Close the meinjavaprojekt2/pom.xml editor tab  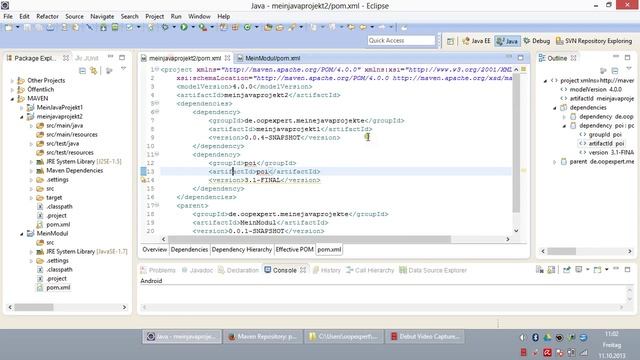227,58
